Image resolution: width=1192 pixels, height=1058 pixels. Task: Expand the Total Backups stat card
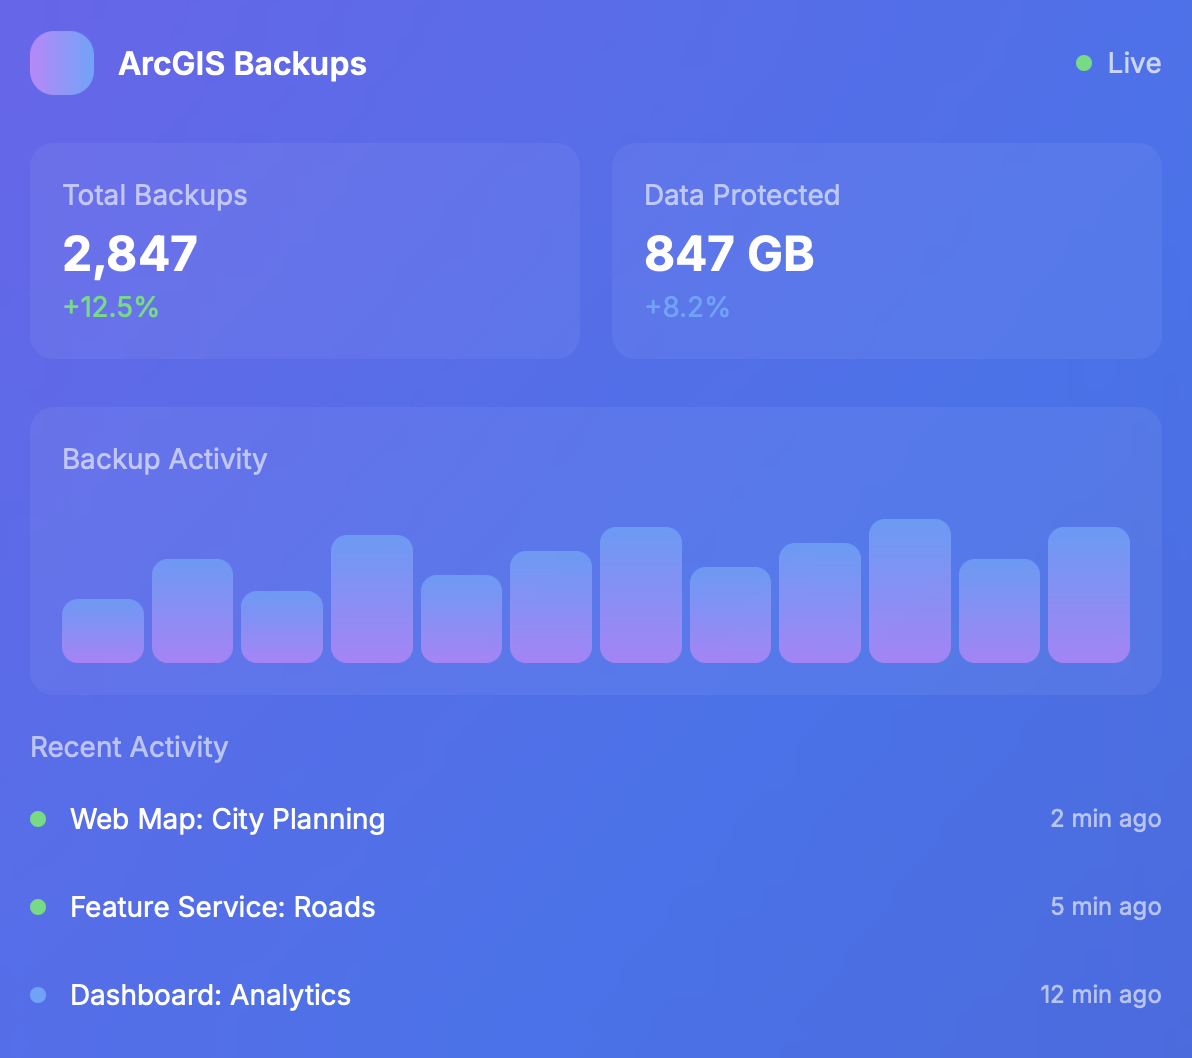pyautogui.click(x=305, y=250)
